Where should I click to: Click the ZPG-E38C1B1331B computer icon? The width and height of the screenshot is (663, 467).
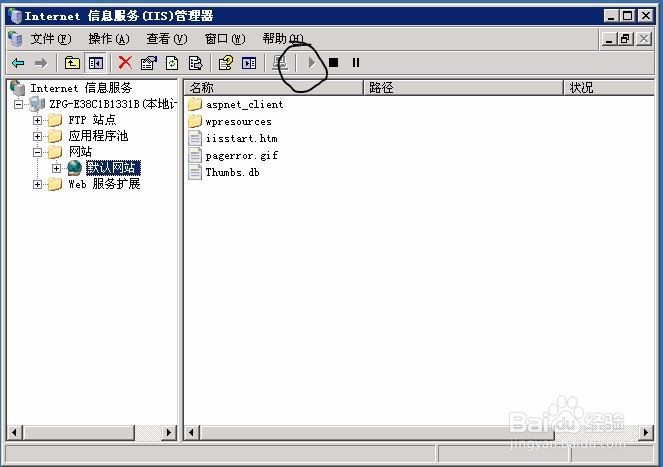(37, 104)
